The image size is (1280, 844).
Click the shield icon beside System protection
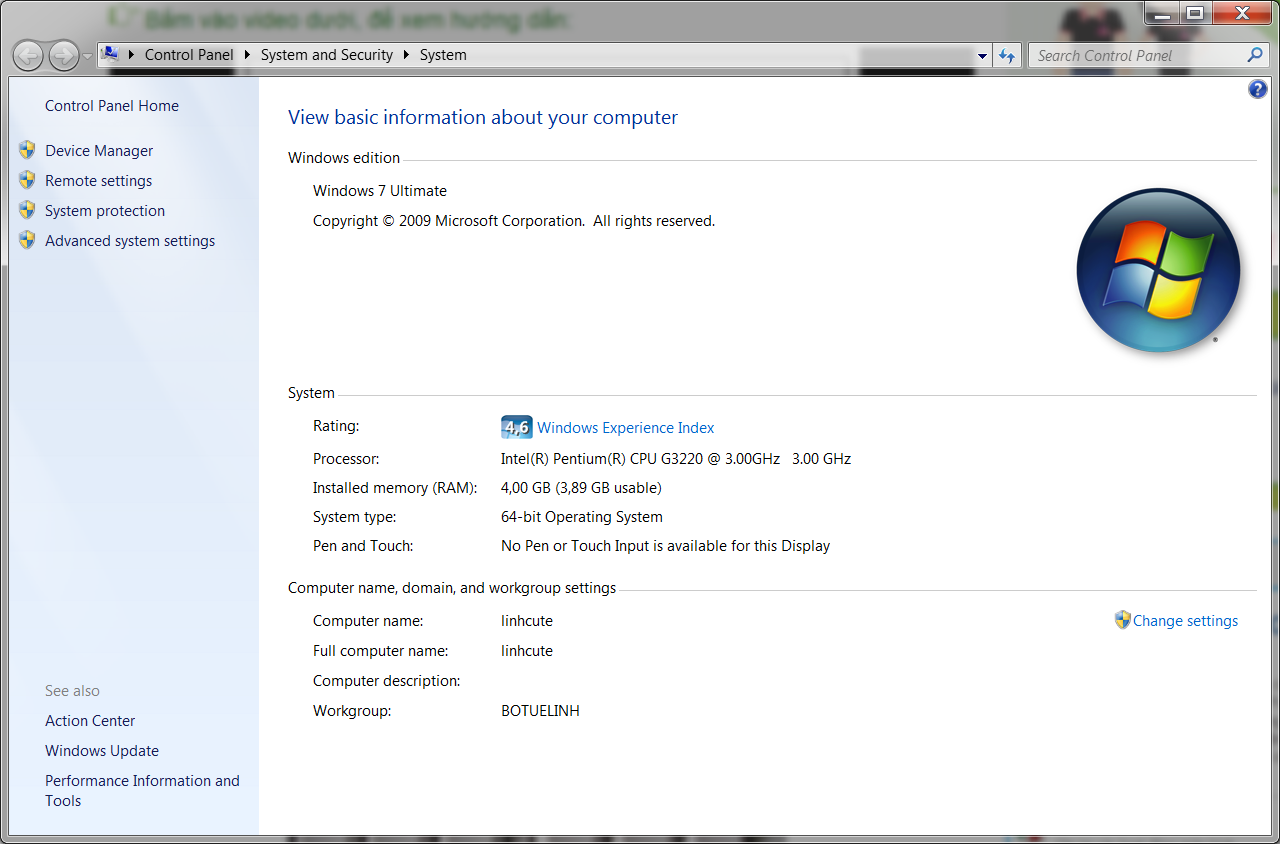[x=27, y=211]
